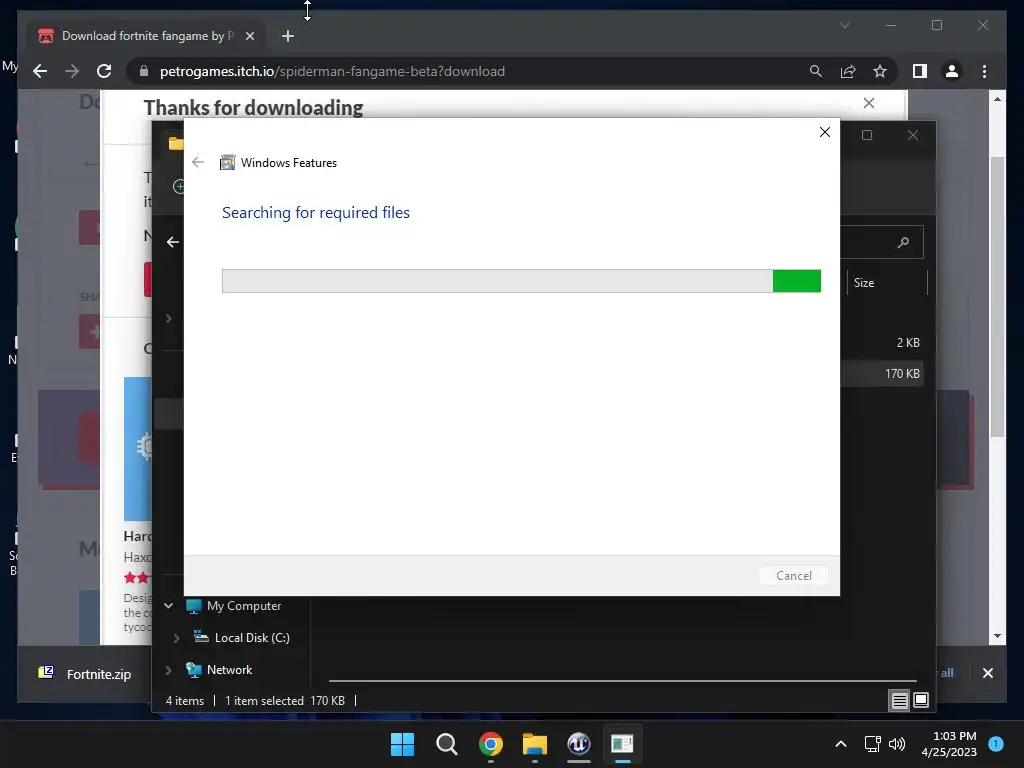Click the Windows Features title icon

(x=227, y=162)
